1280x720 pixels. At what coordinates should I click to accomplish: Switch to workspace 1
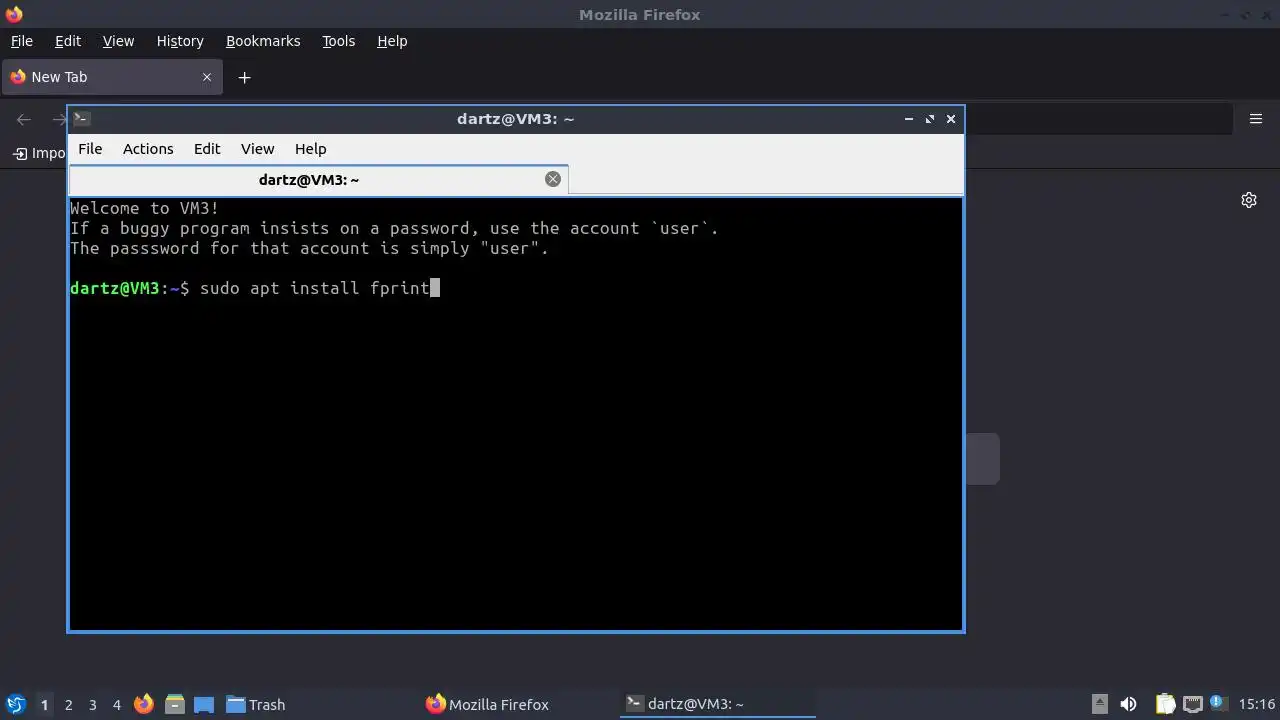coord(44,704)
